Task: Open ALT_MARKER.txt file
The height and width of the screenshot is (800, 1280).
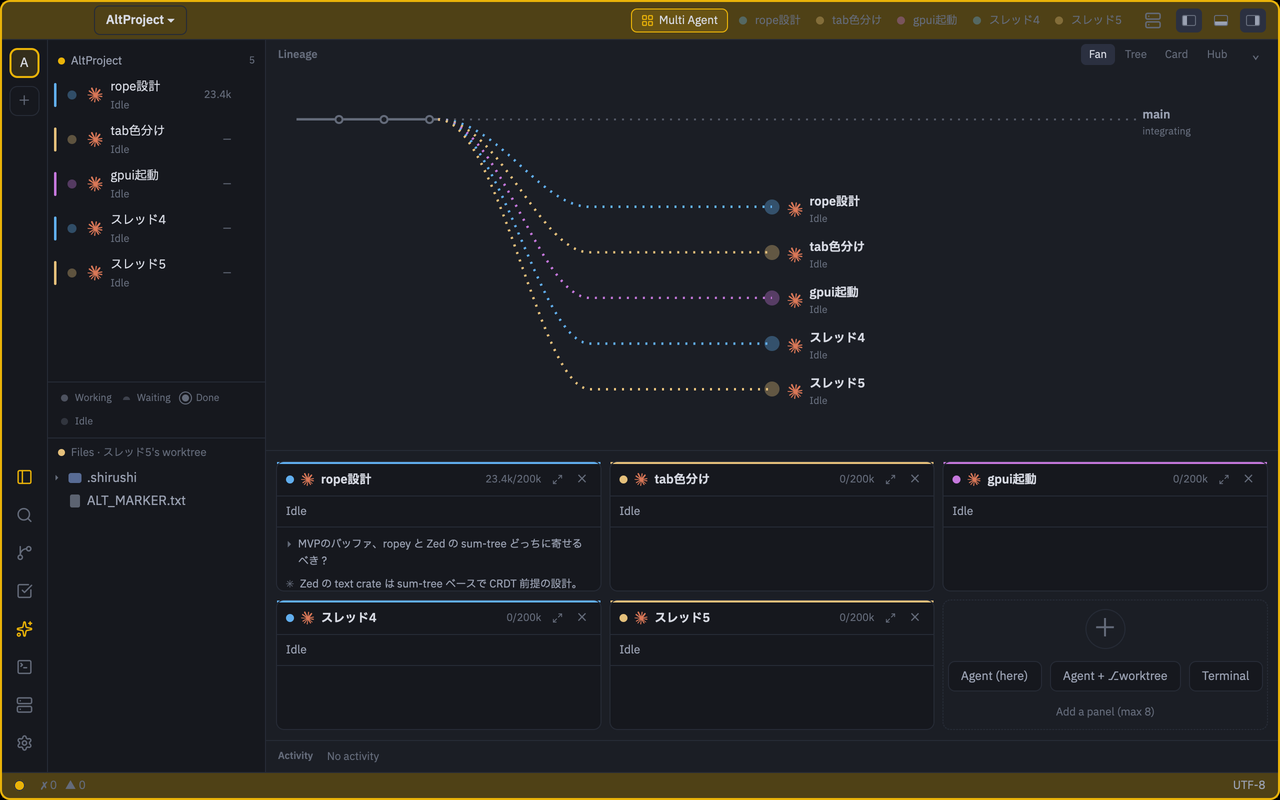Action: (136, 500)
